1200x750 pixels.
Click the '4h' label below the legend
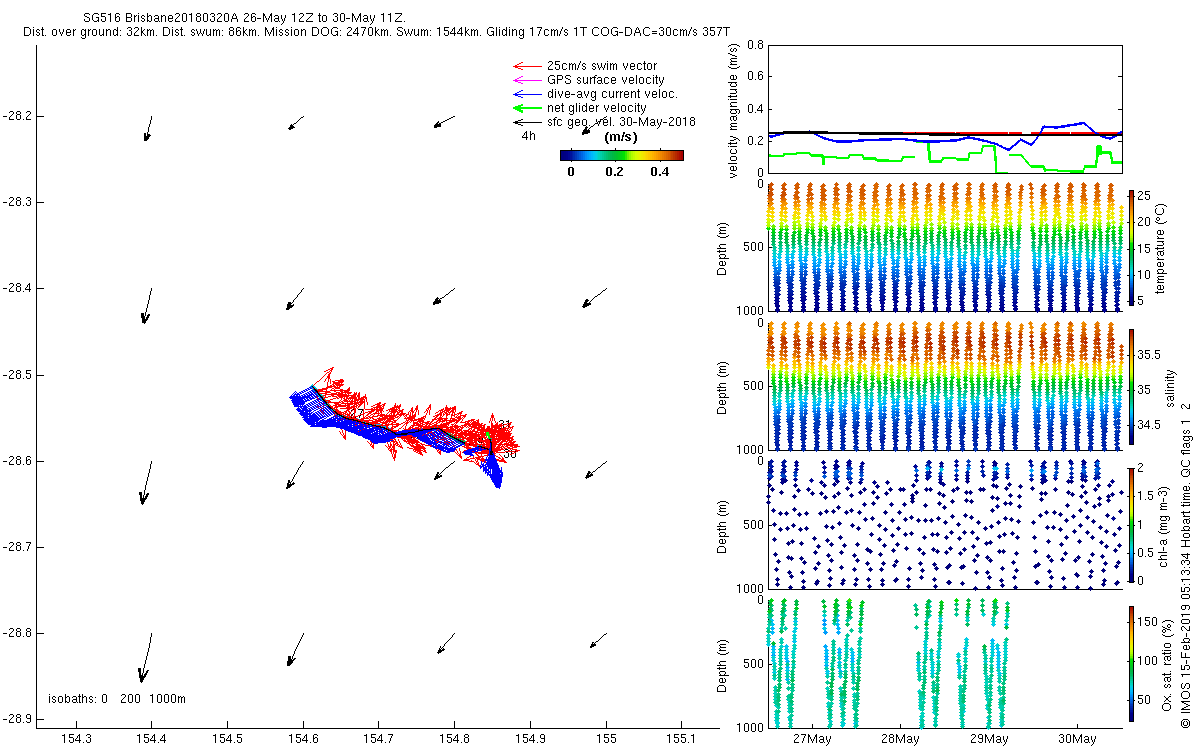[528, 136]
